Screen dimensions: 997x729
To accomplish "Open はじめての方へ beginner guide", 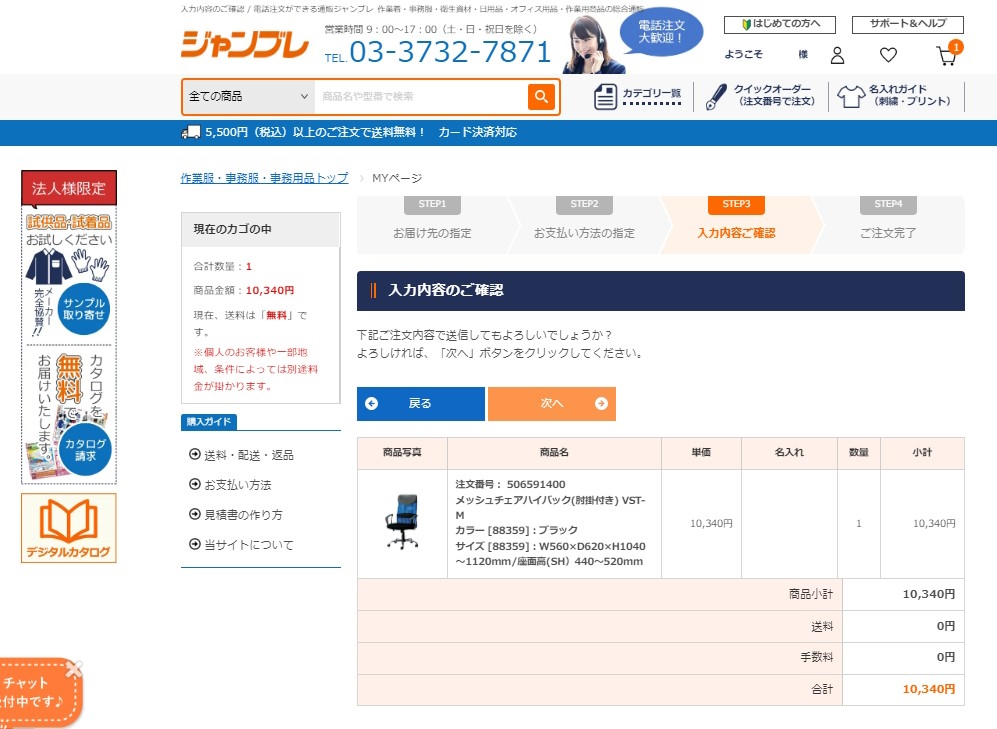I will (x=779, y=24).
